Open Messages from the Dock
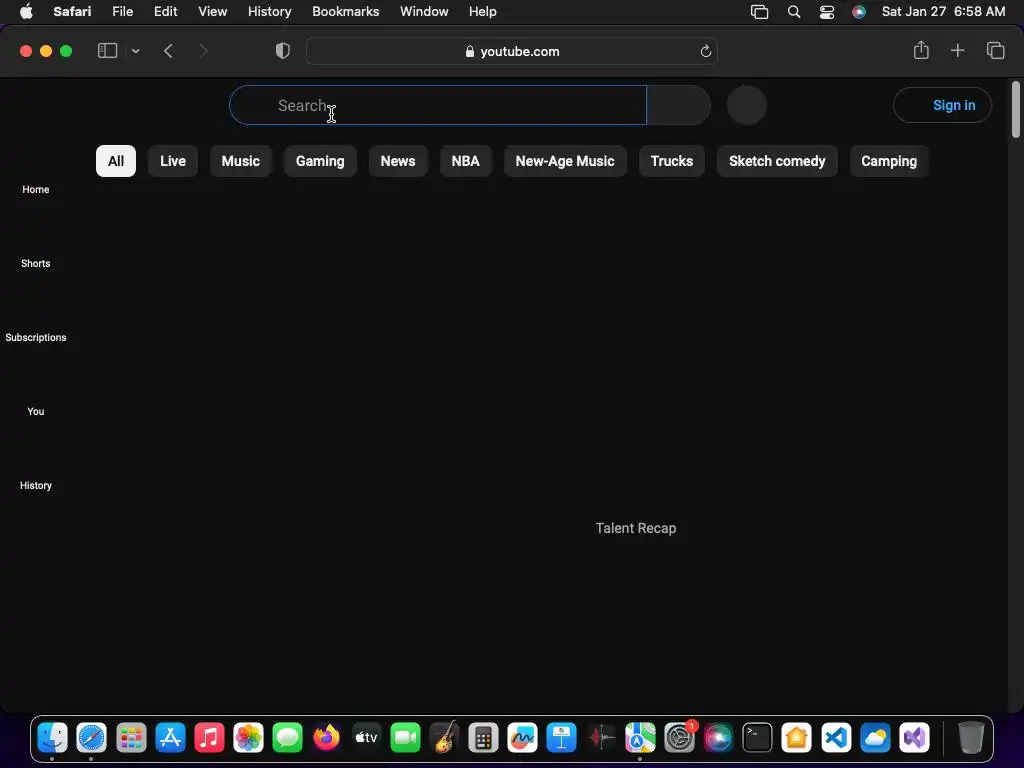This screenshot has width=1024, height=768. (287, 738)
